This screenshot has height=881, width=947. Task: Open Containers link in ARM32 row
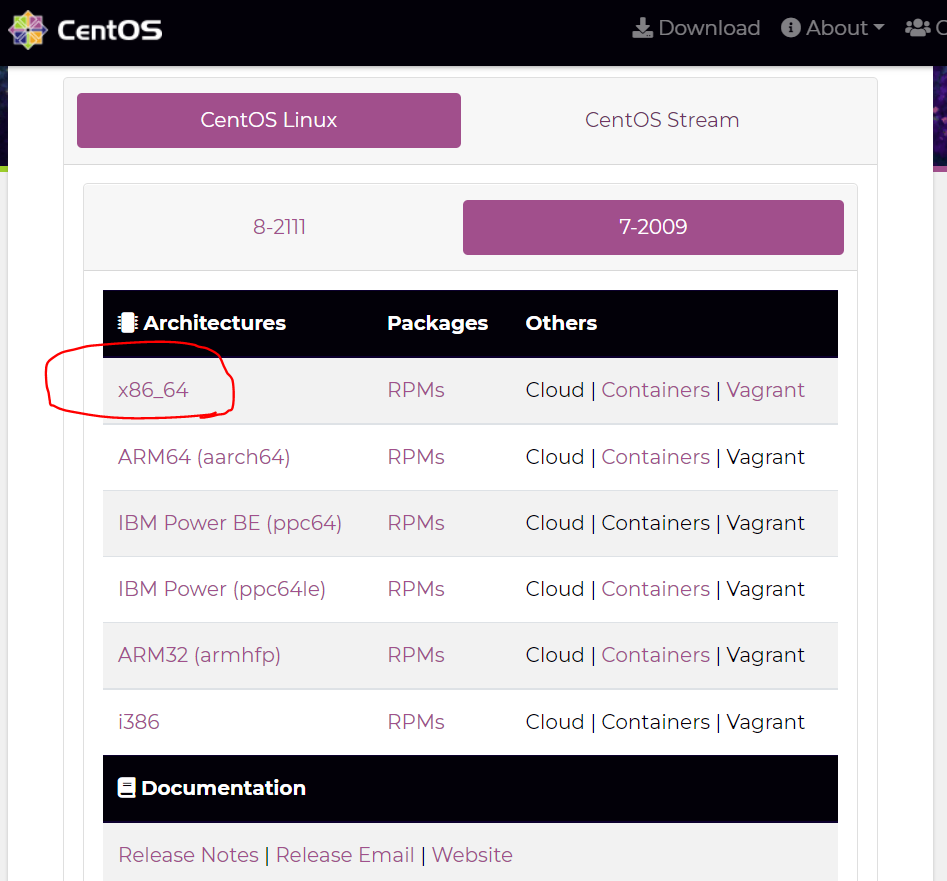[x=655, y=655]
